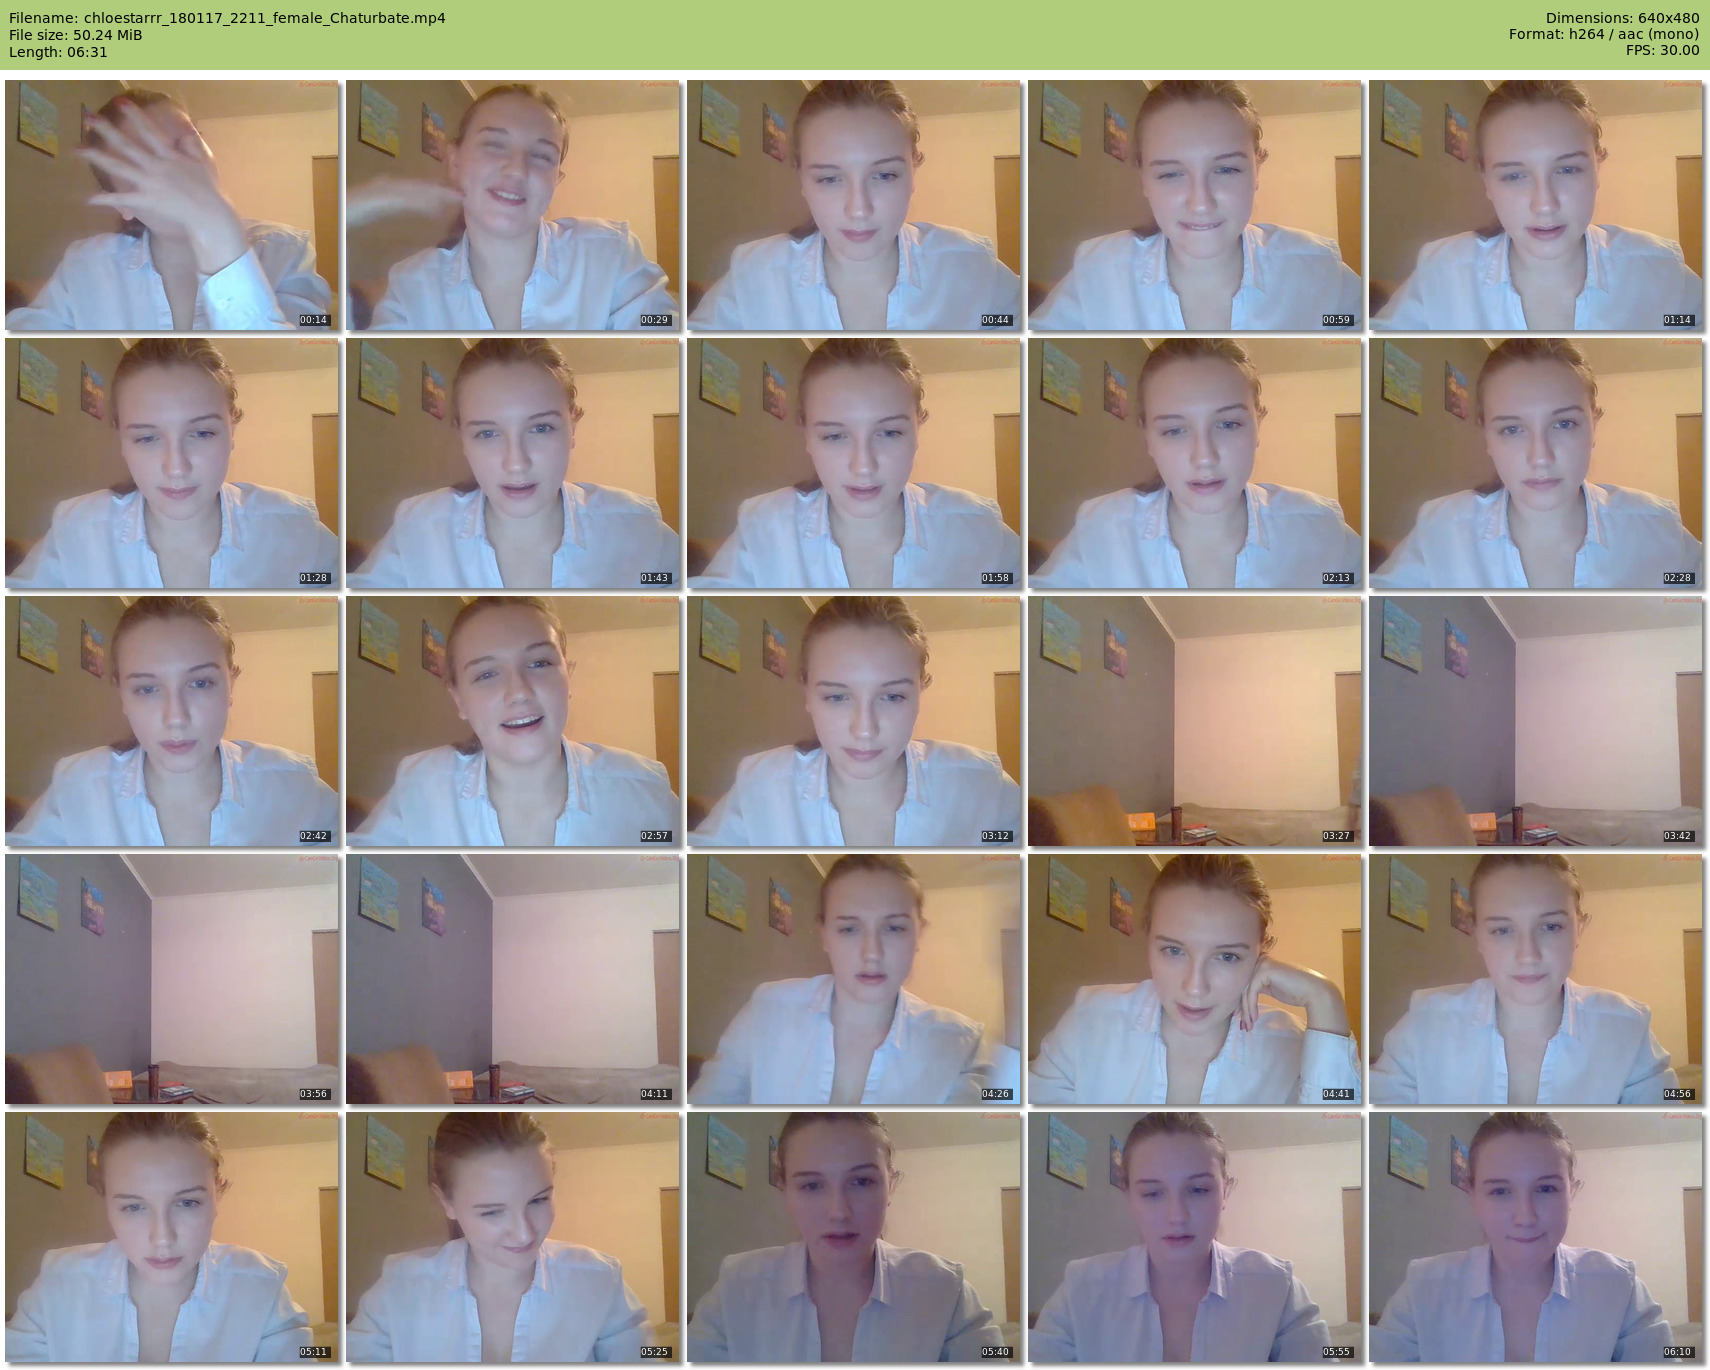Click the 'Length: 06:31' text

[58, 52]
